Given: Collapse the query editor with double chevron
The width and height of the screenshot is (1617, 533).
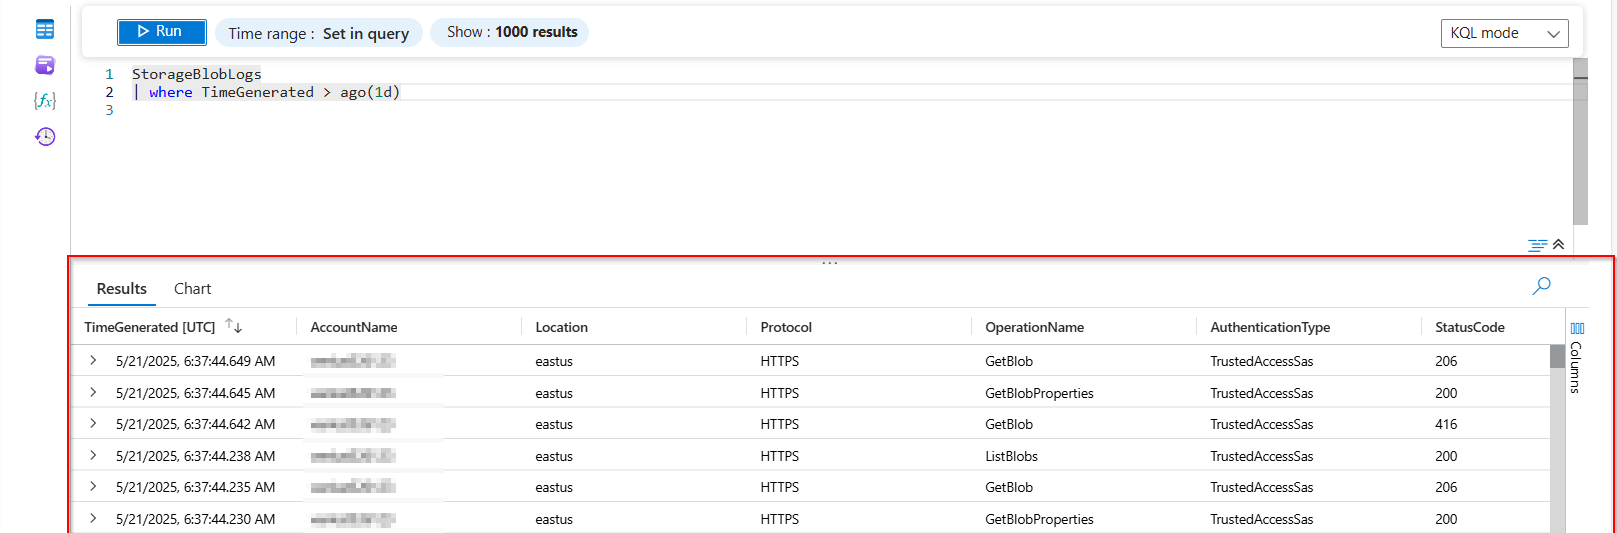Looking at the screenshot, I should [x=1558, y=244].
